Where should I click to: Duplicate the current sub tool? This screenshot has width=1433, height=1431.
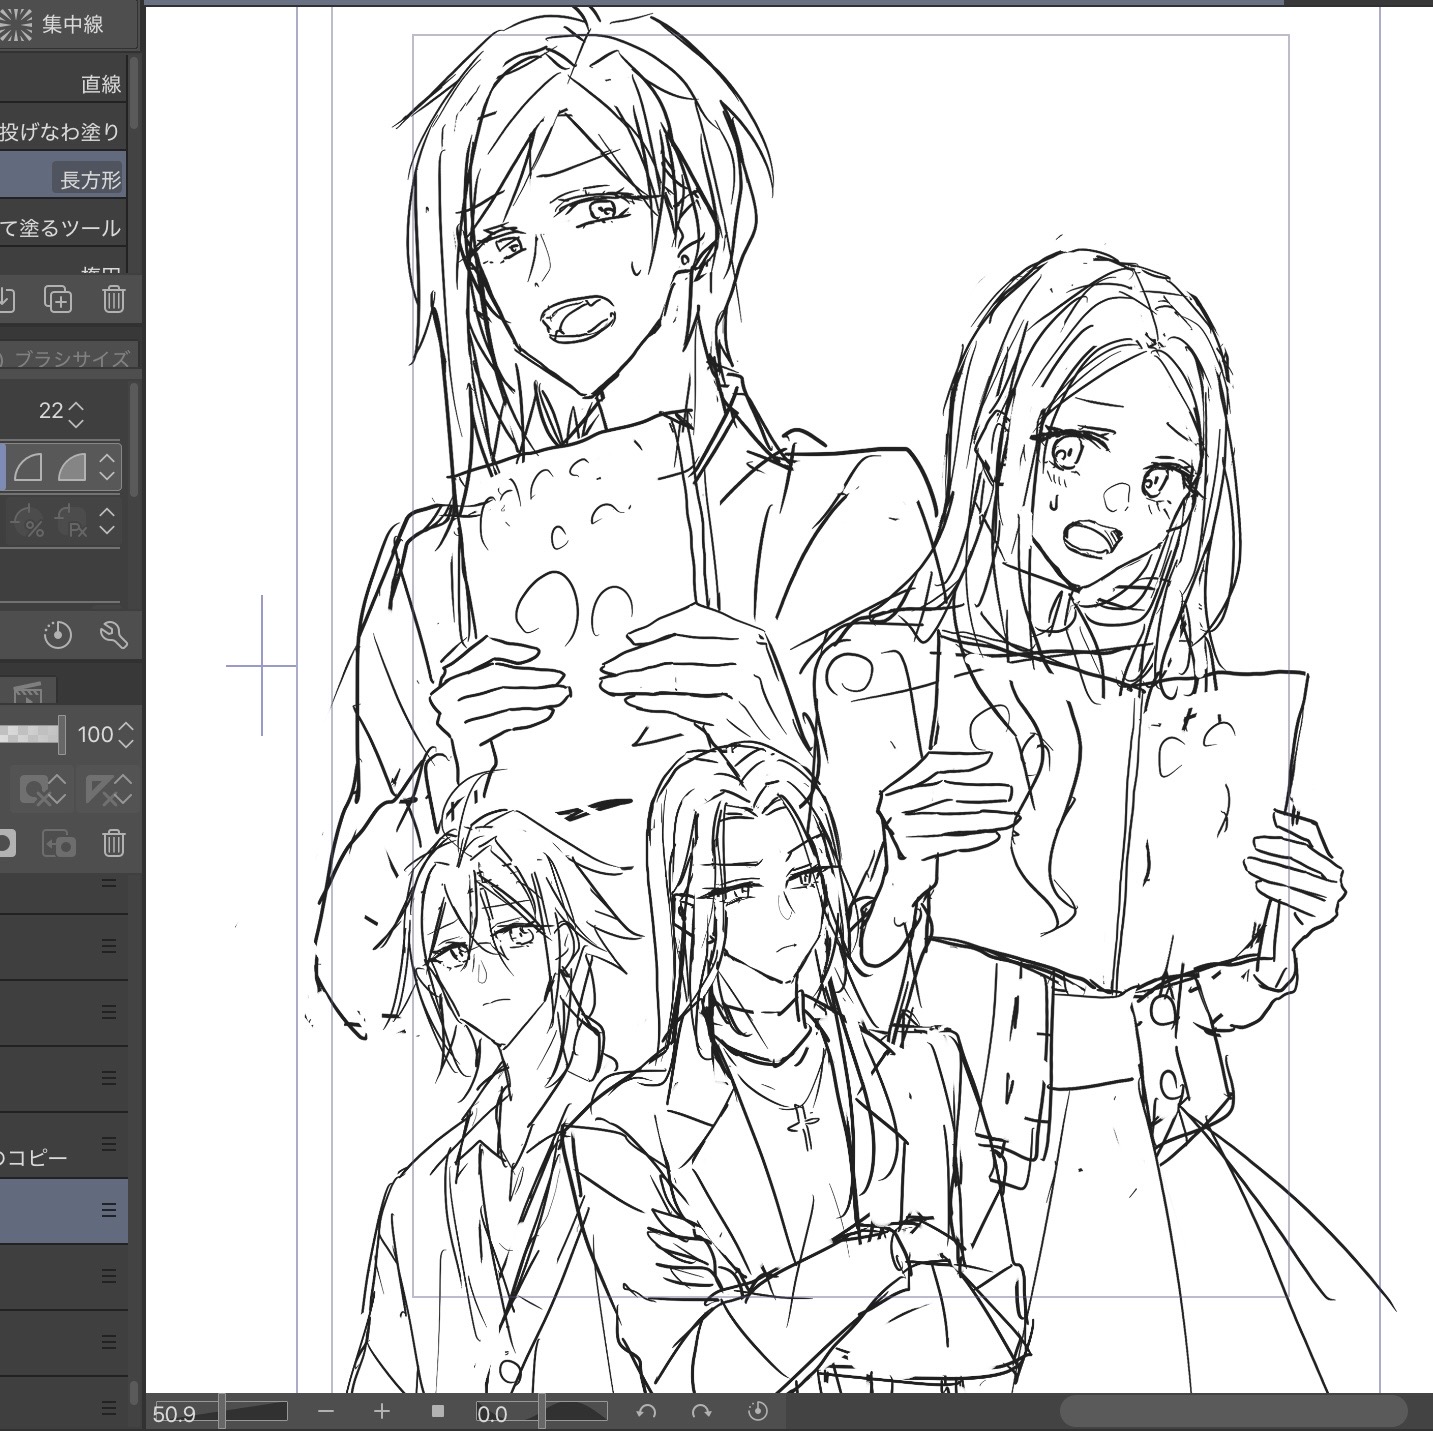pyautogui.click(x=58, y=299)
